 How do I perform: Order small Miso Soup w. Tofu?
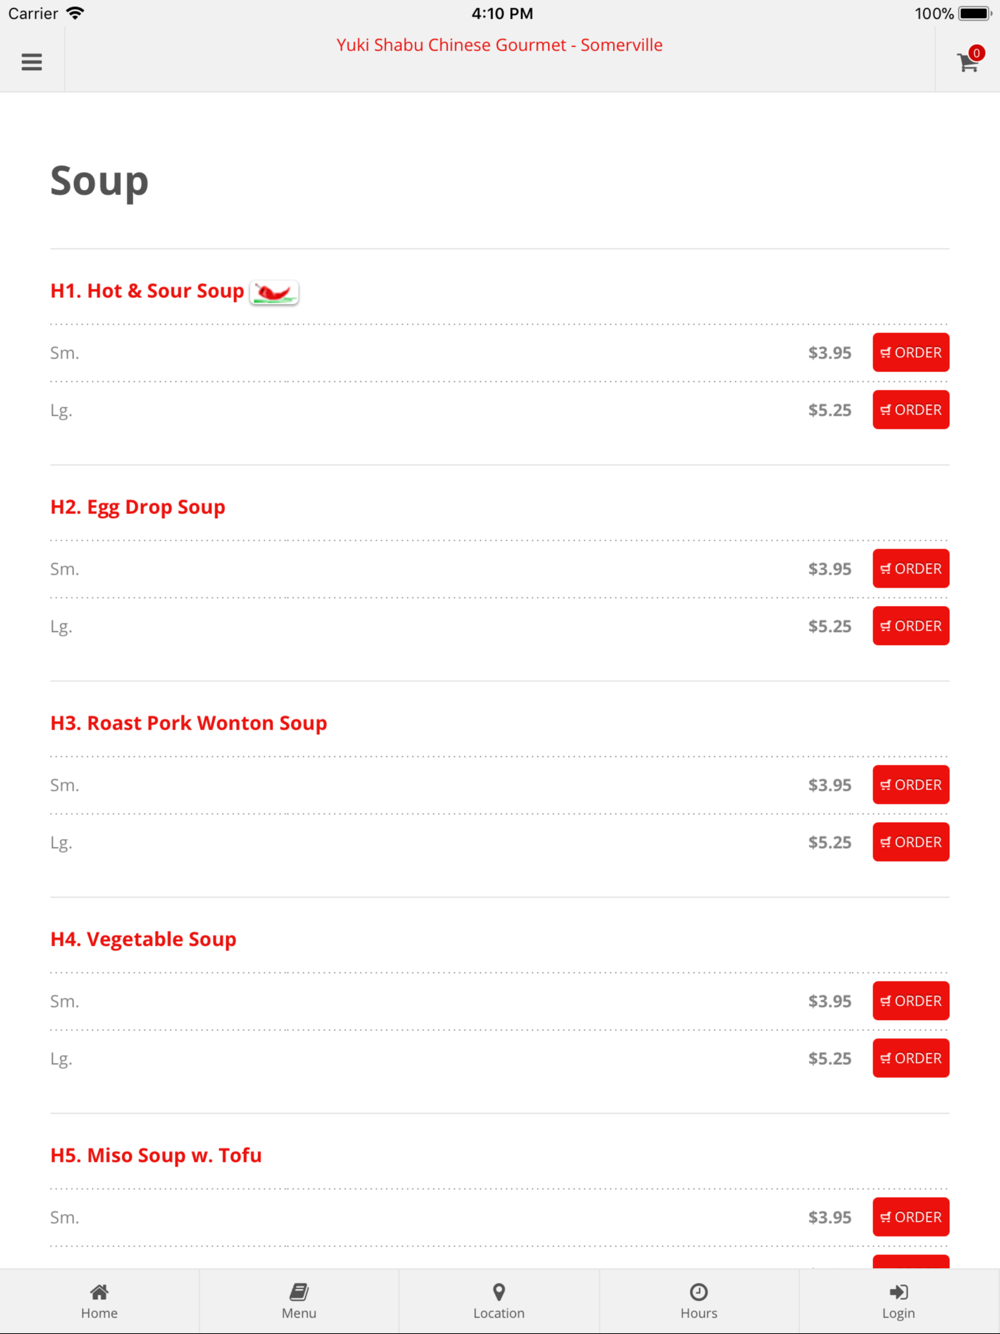tap(911, 1217)
